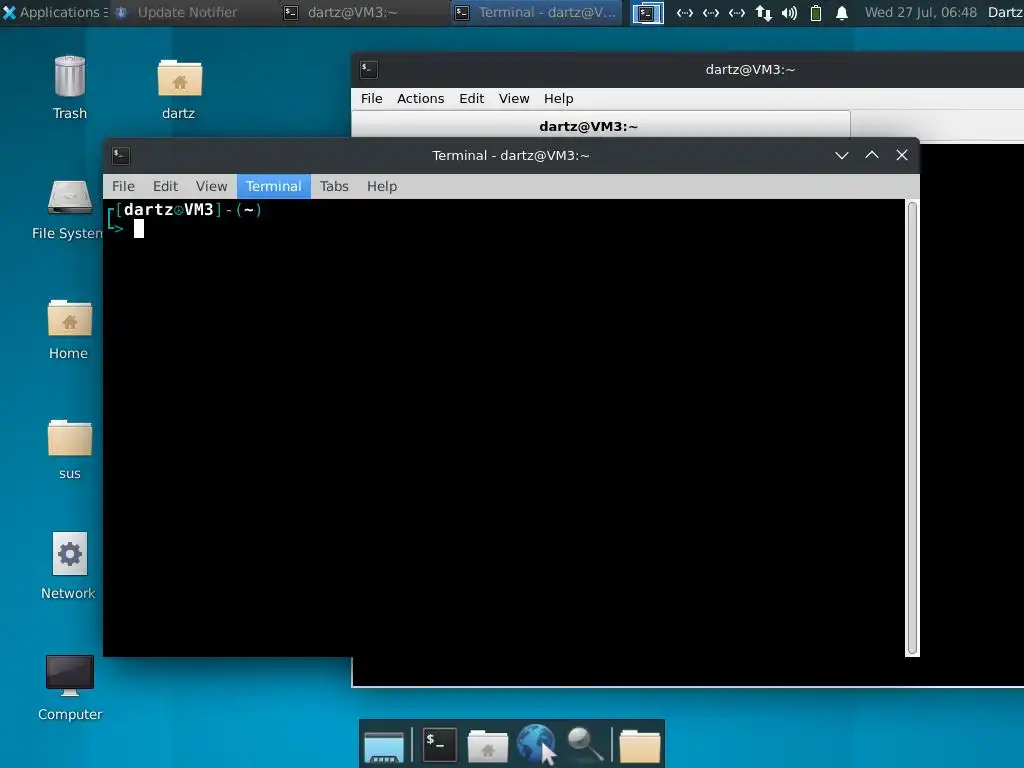This screenshot has width=1024, height=768.
Task: Click the highlighted workspace switcher icon
Action: (x=647, y=13)
